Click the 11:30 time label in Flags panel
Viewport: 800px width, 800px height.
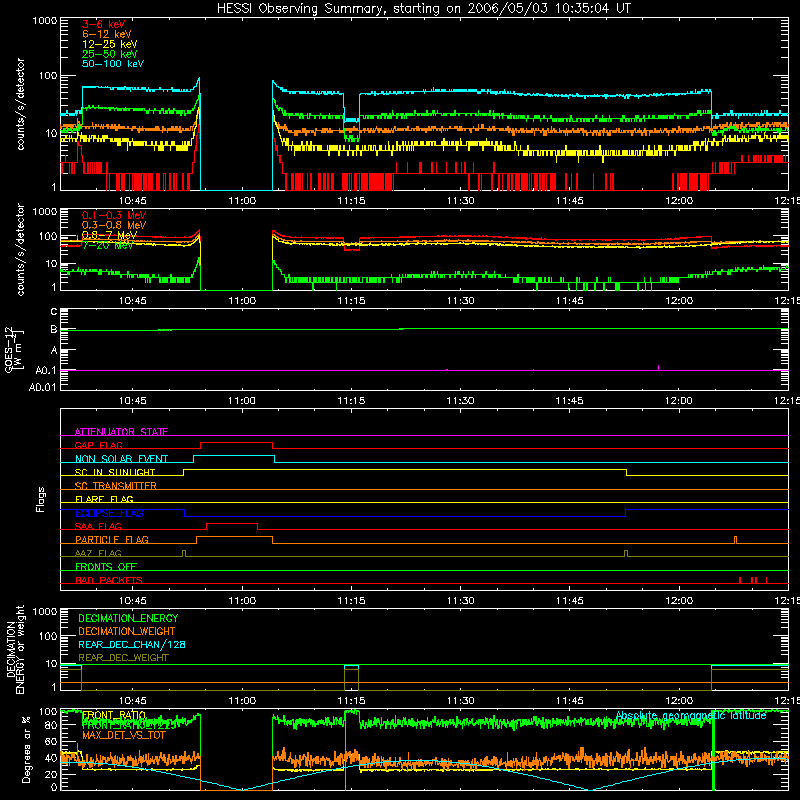click(x=460, y=600)
